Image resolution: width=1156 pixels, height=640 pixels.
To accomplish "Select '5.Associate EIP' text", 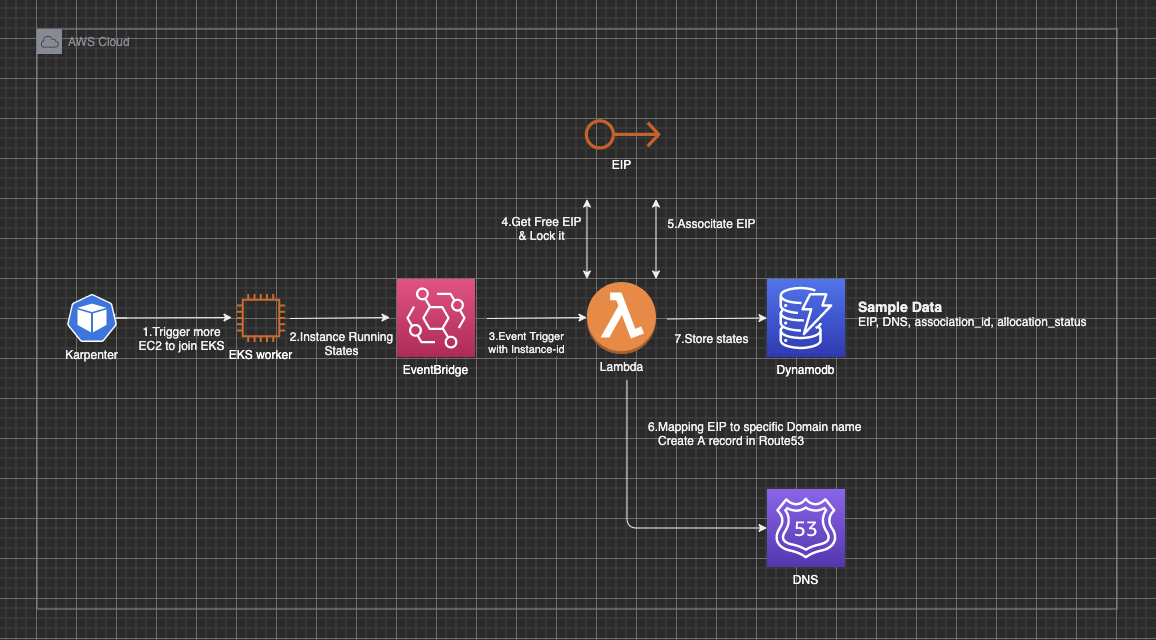I will pyautogui.click(x=711, y=224).
